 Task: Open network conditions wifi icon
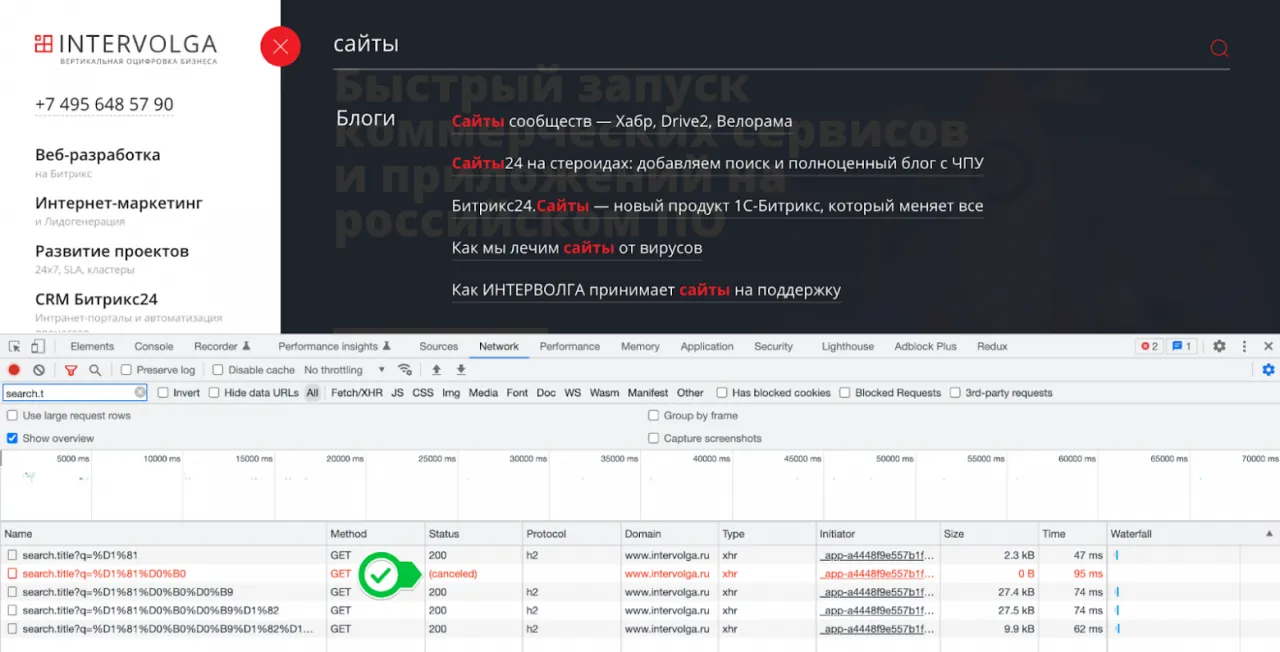click(x=405, y=370)
